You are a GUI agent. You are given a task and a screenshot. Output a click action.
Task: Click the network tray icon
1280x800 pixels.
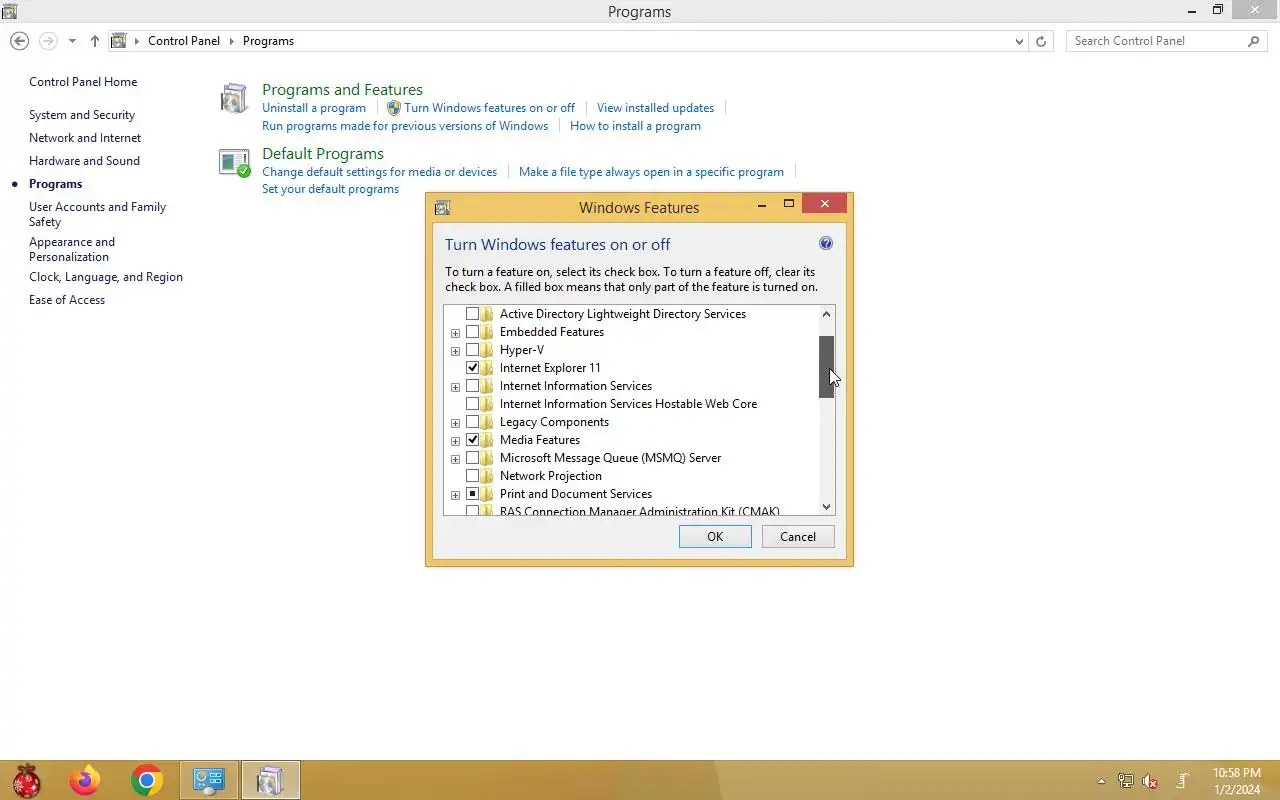1126,781
